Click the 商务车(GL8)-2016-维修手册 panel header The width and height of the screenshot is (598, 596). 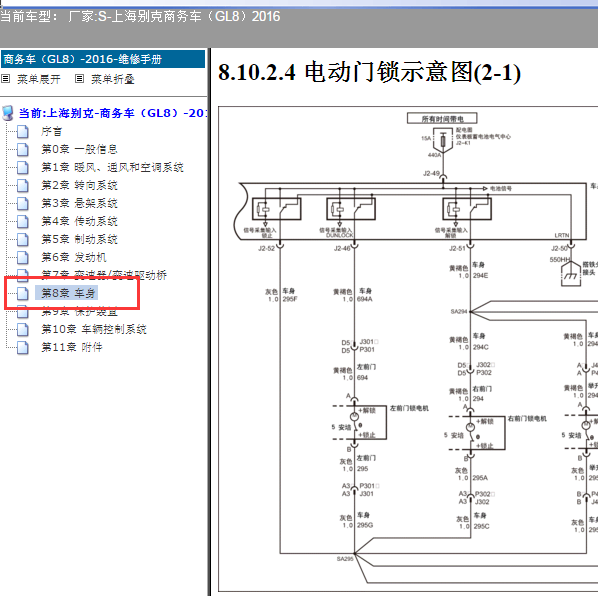(103, 59)
